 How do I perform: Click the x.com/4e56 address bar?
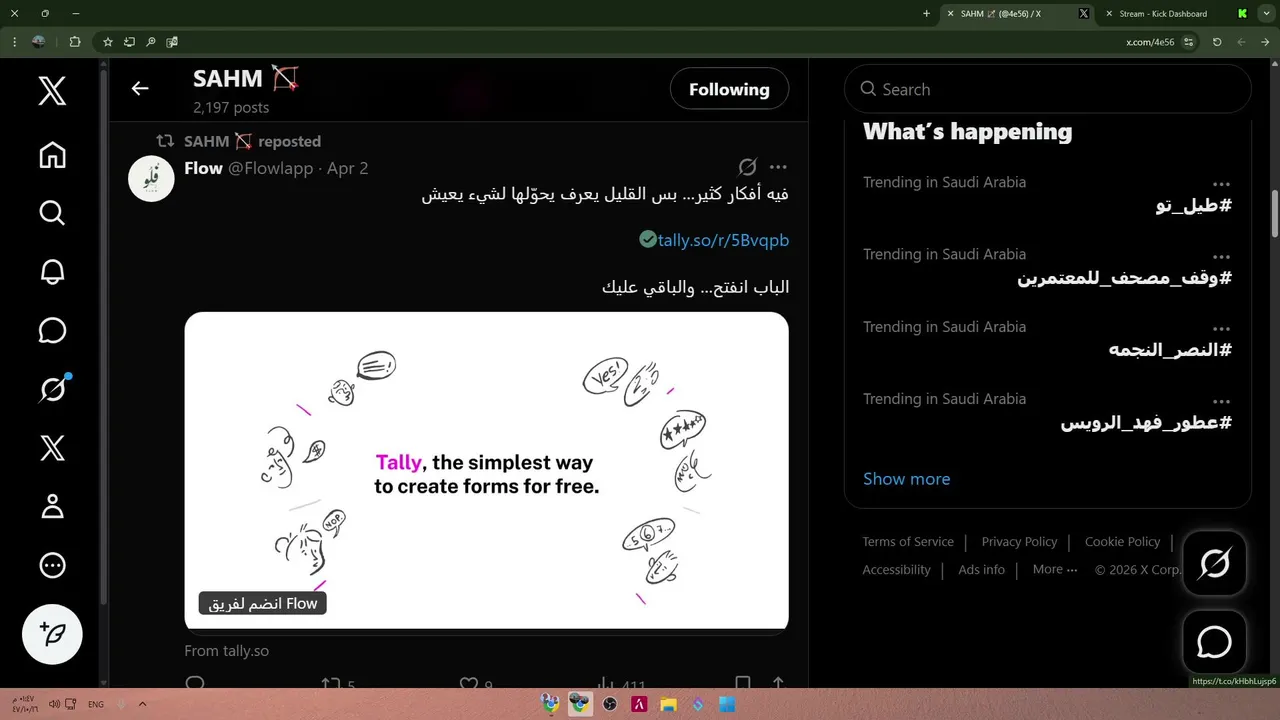point(1150,42)
